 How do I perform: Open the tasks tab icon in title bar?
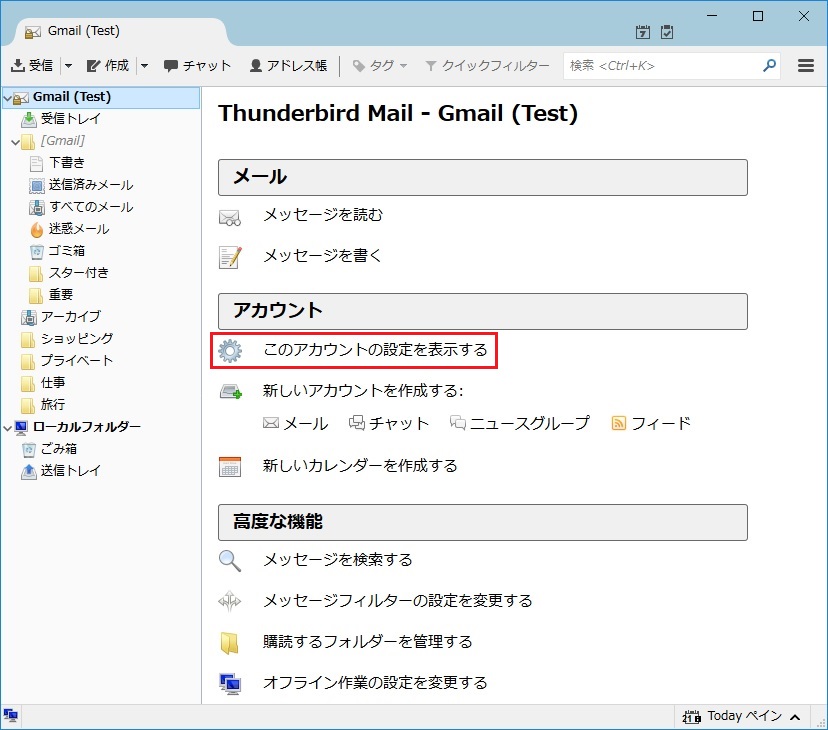coord(667,32)
